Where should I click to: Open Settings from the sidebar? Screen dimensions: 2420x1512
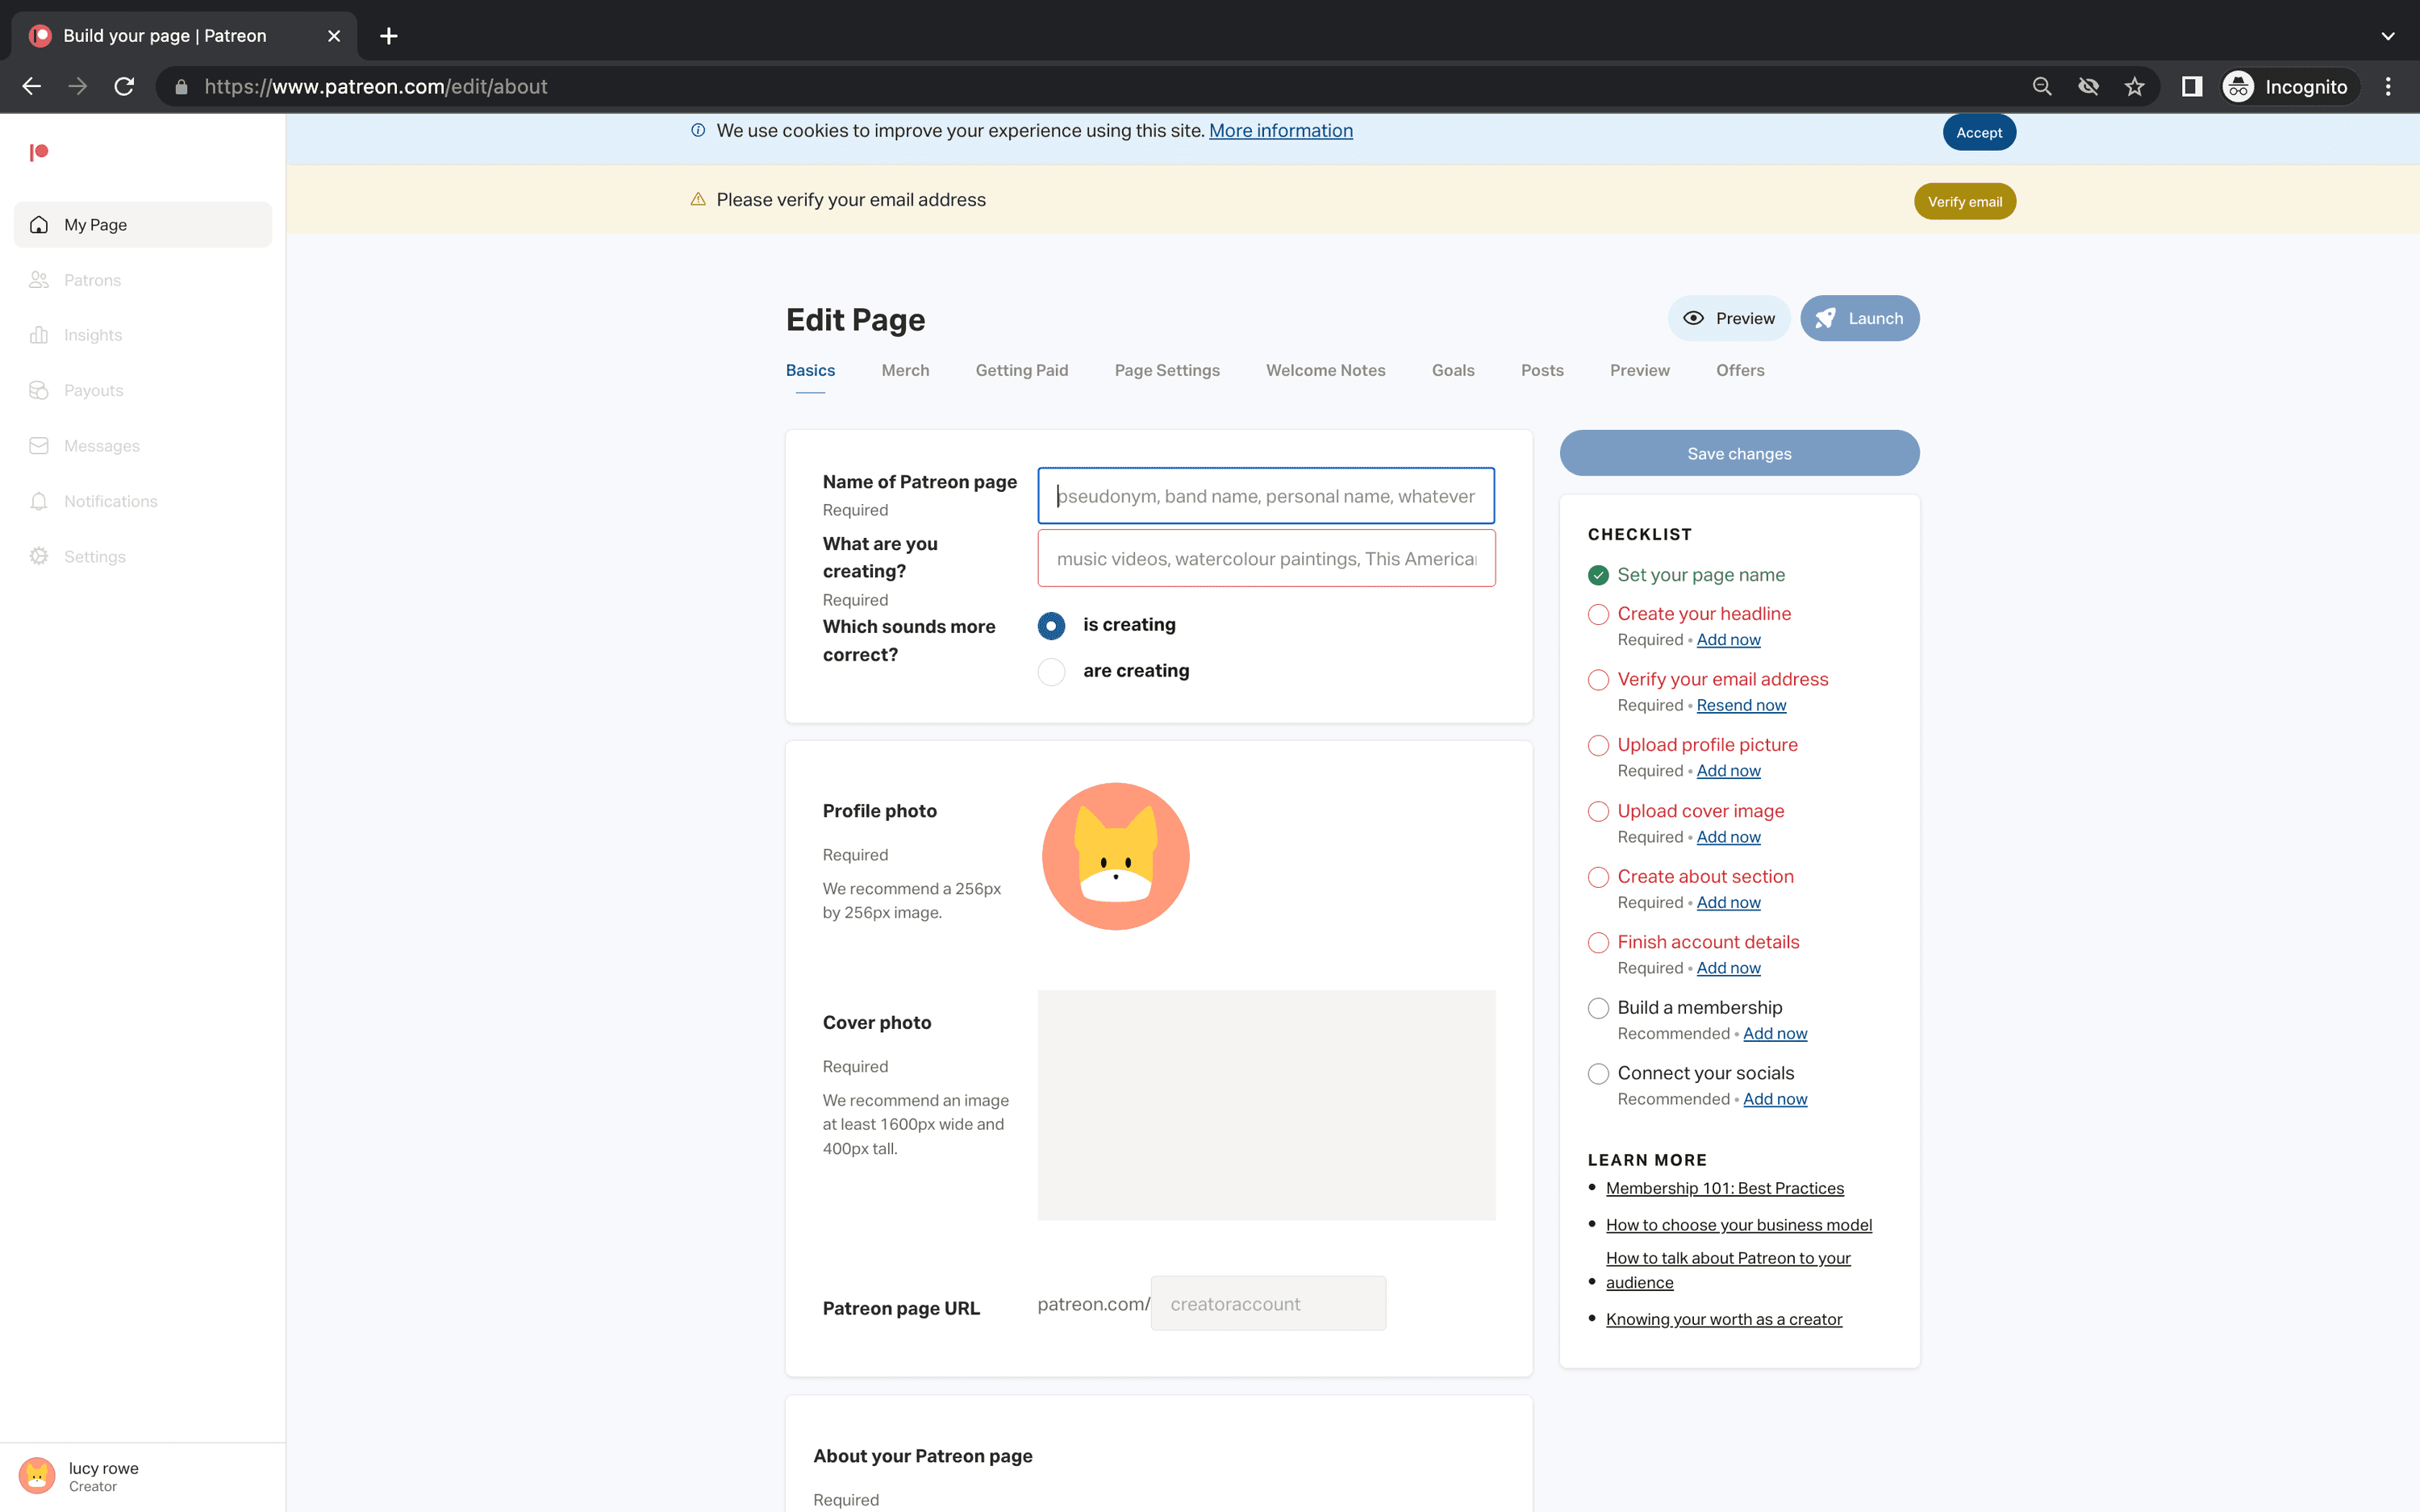click(95, 556)
